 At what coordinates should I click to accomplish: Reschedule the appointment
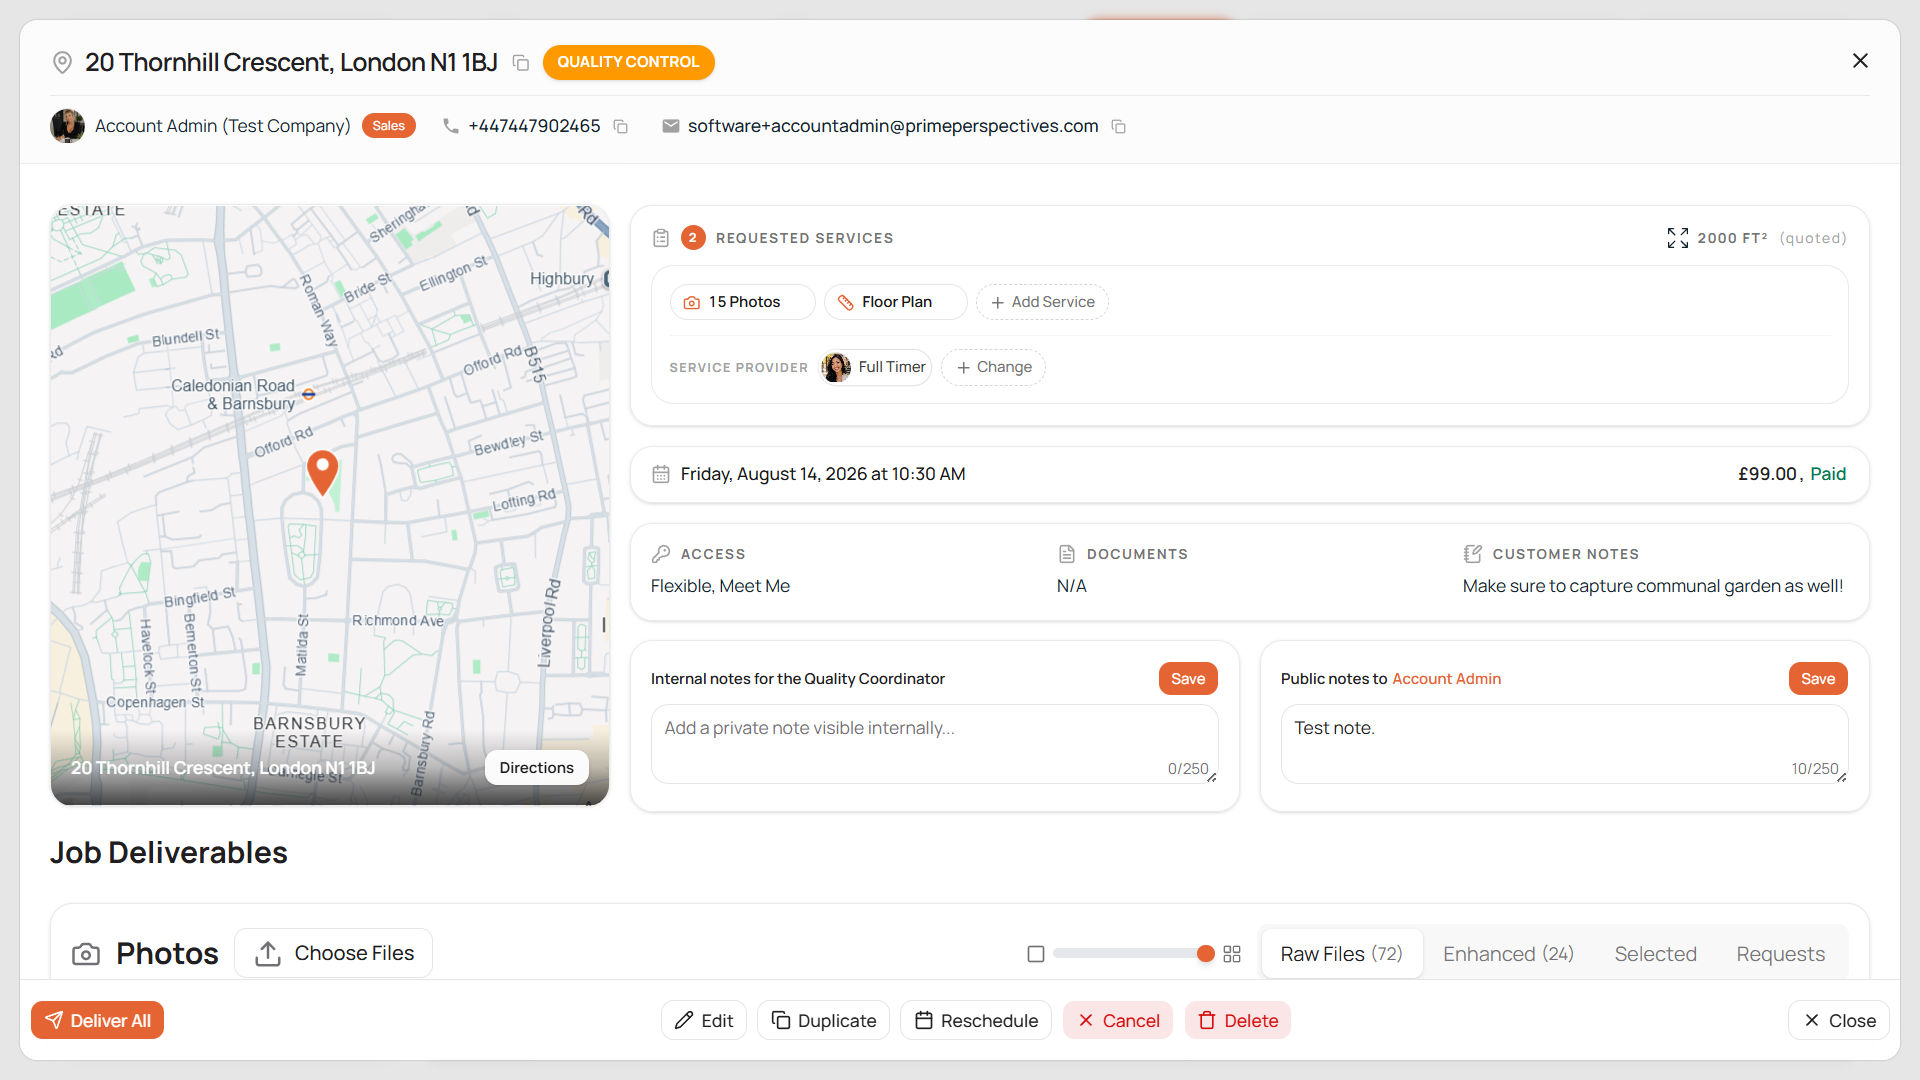[x=976, y=1020]
